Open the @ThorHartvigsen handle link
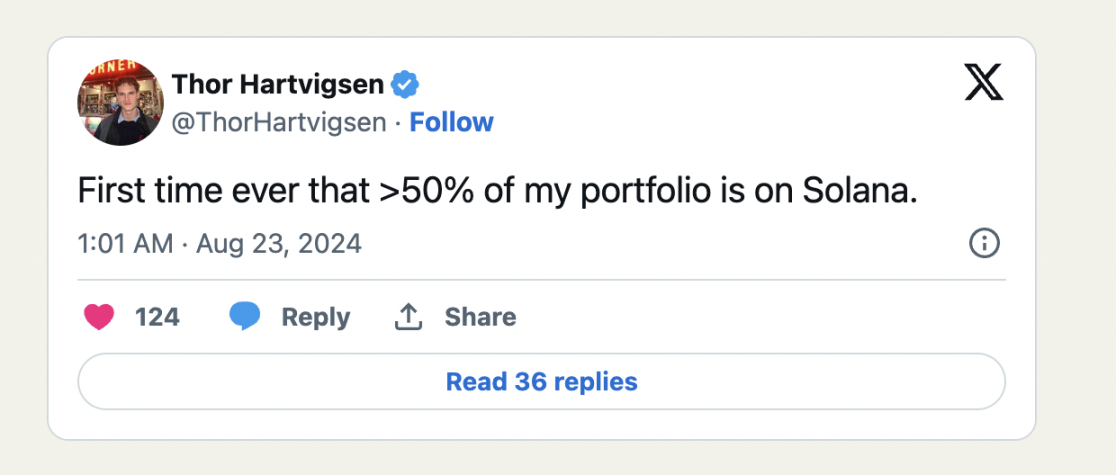This screenshot has height=475, width=1116. pos(279,122)
